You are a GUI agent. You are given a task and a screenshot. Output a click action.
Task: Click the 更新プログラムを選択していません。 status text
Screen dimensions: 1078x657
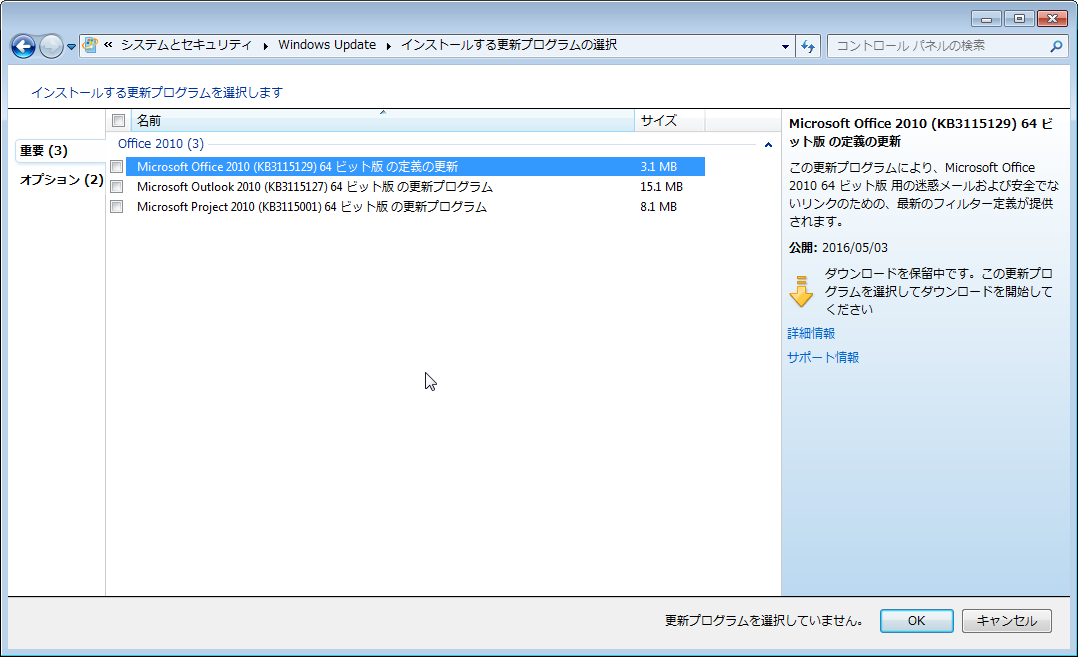pos(764,621)
